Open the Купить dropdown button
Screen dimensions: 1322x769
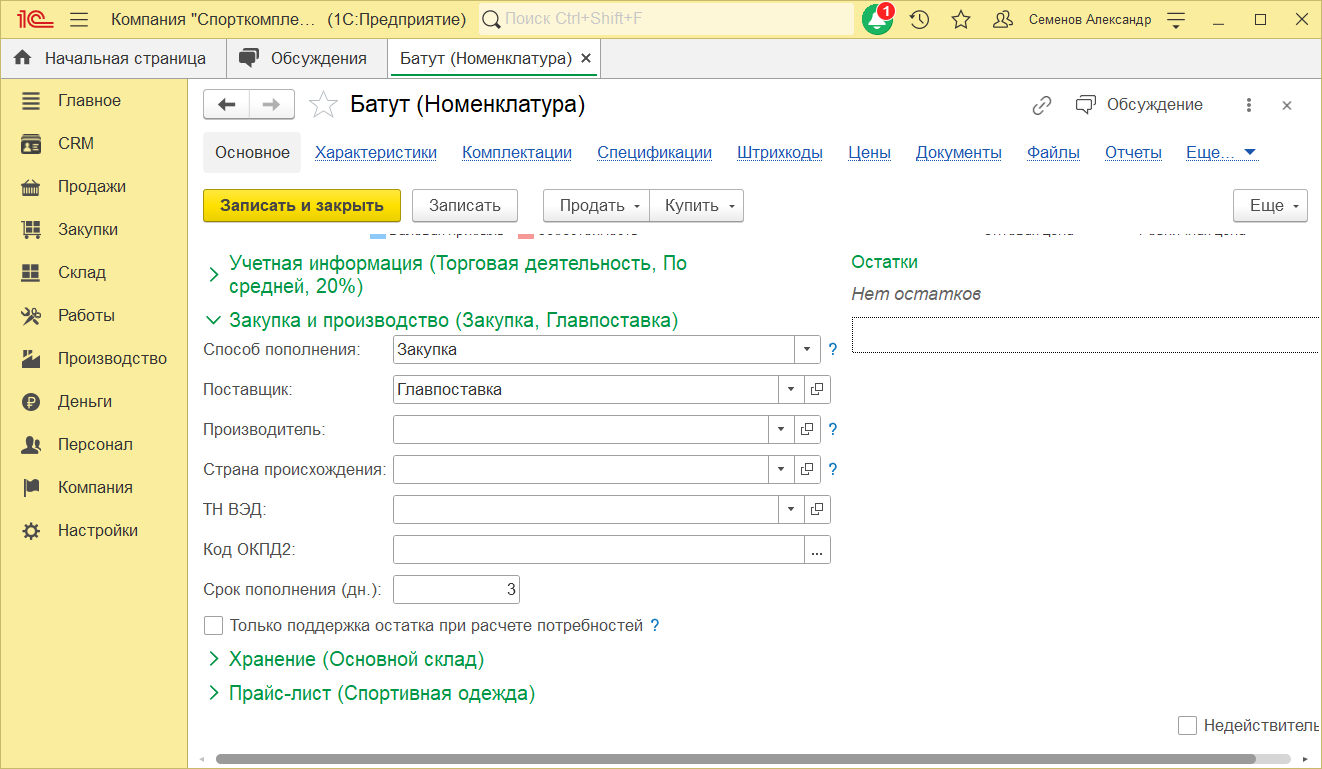(x=697, y=205)
